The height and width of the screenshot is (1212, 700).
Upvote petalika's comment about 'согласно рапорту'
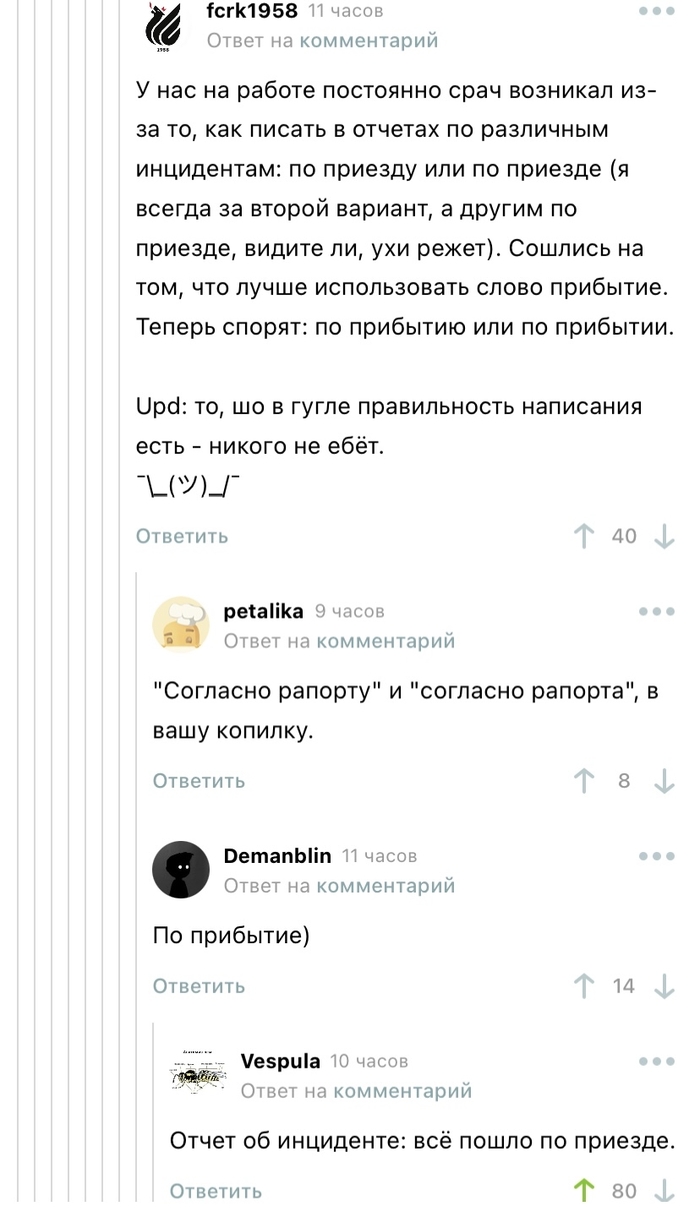tap(584, 780)
